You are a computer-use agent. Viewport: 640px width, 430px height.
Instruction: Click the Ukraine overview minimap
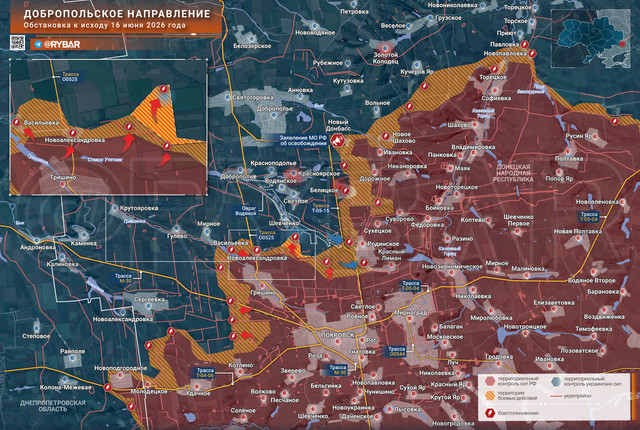[x=591, y=38]
